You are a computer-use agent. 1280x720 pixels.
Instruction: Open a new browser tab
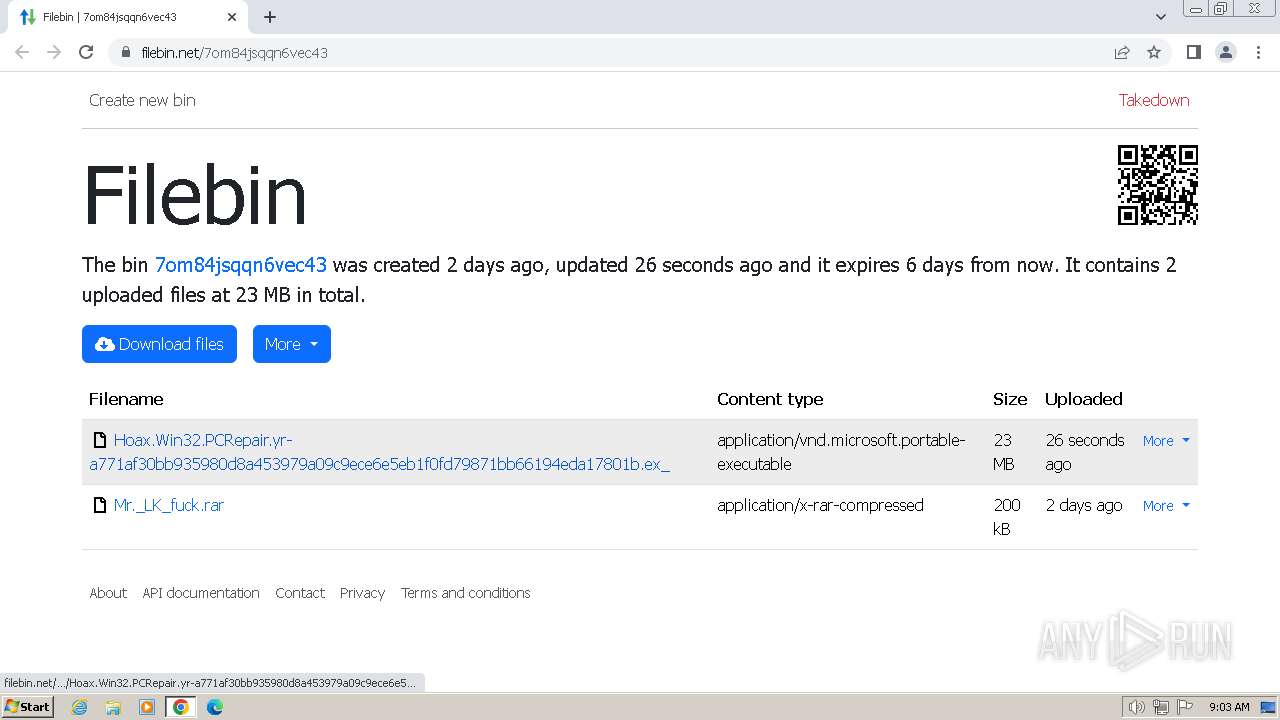[270, 17]
